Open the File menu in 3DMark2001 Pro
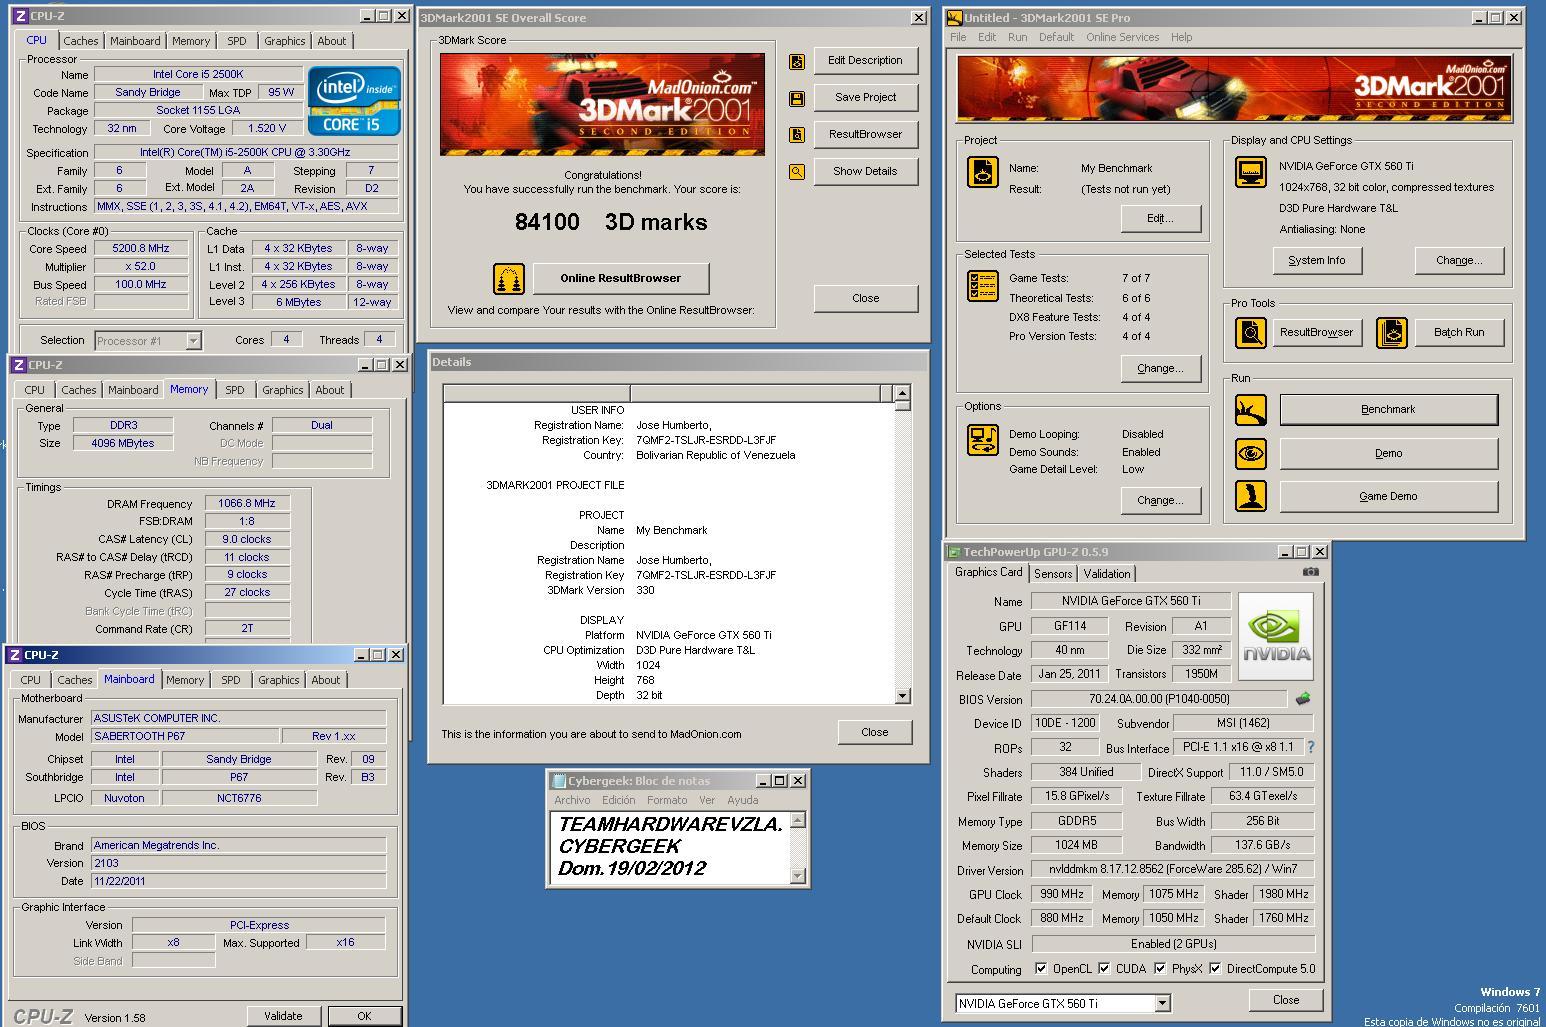 pyautogui.click(x=958, y=37)
